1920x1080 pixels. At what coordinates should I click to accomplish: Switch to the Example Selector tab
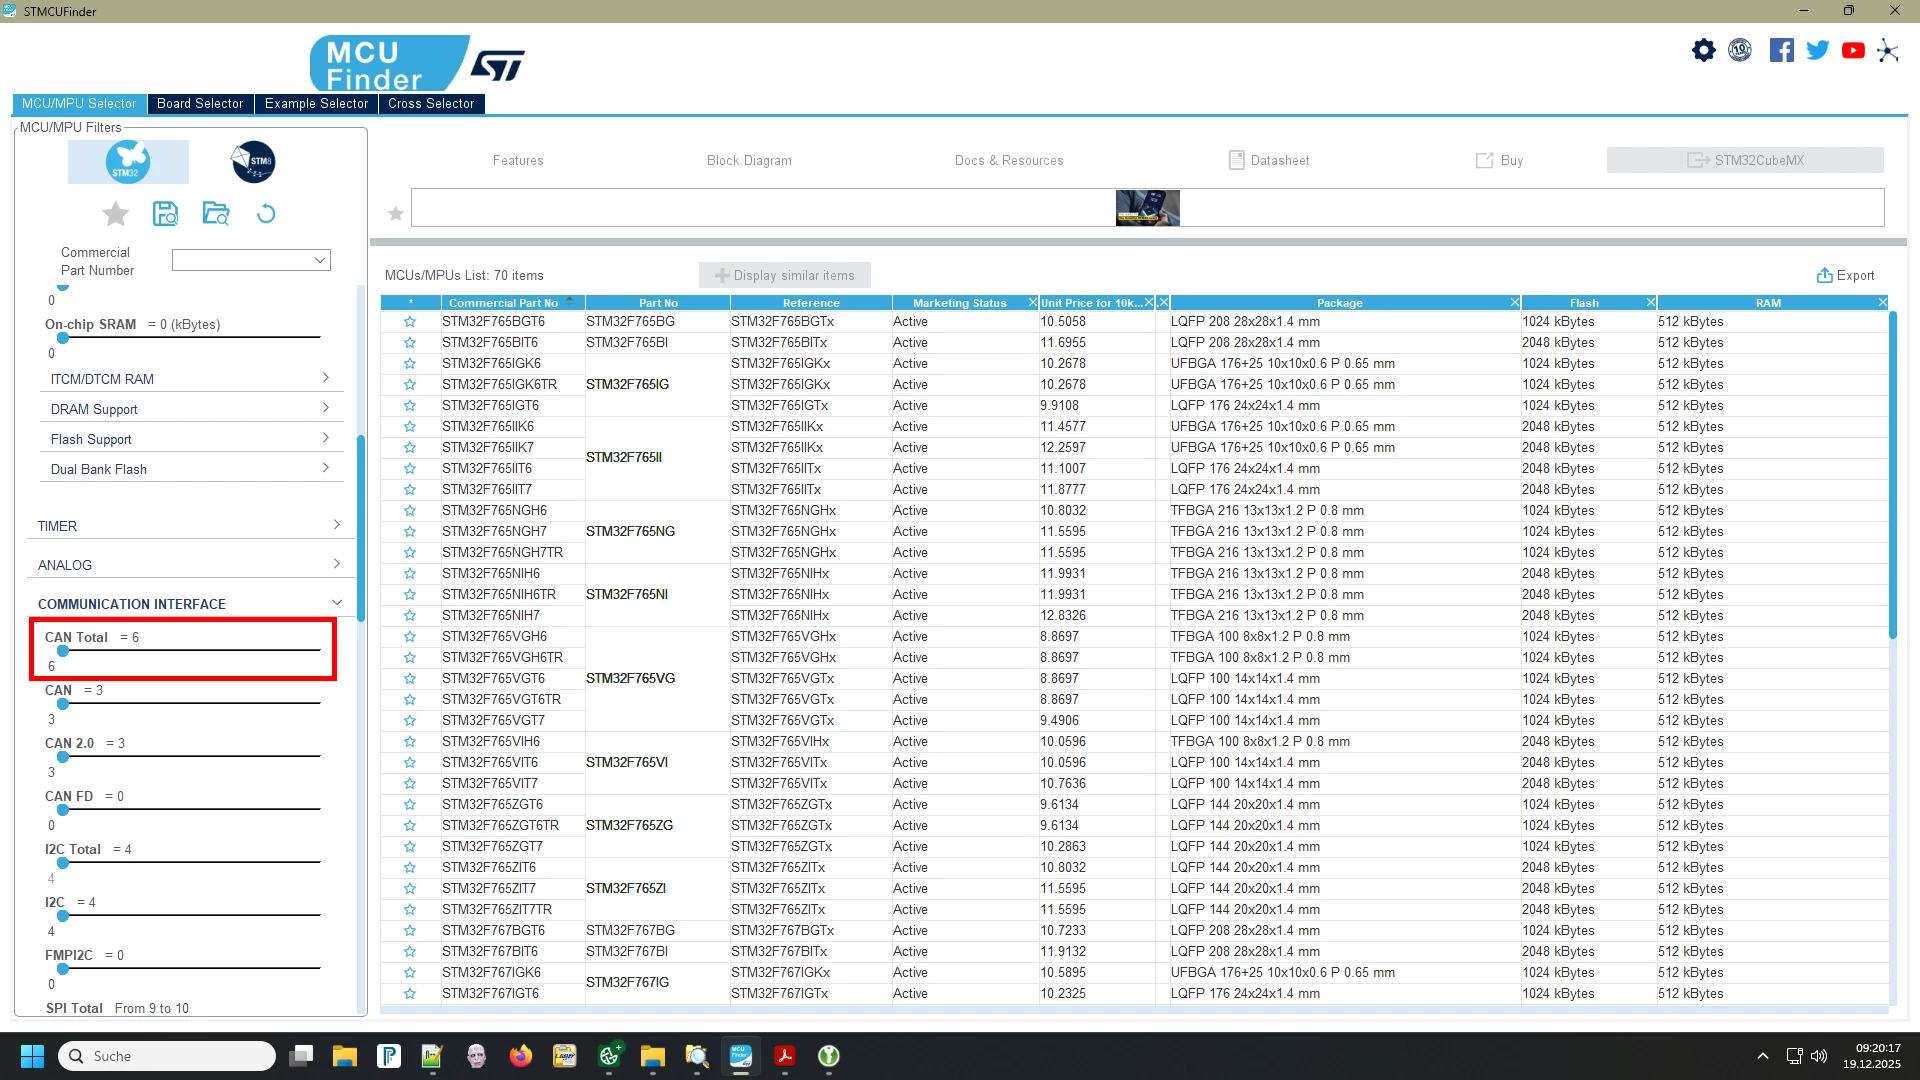(x=316, y=104)
